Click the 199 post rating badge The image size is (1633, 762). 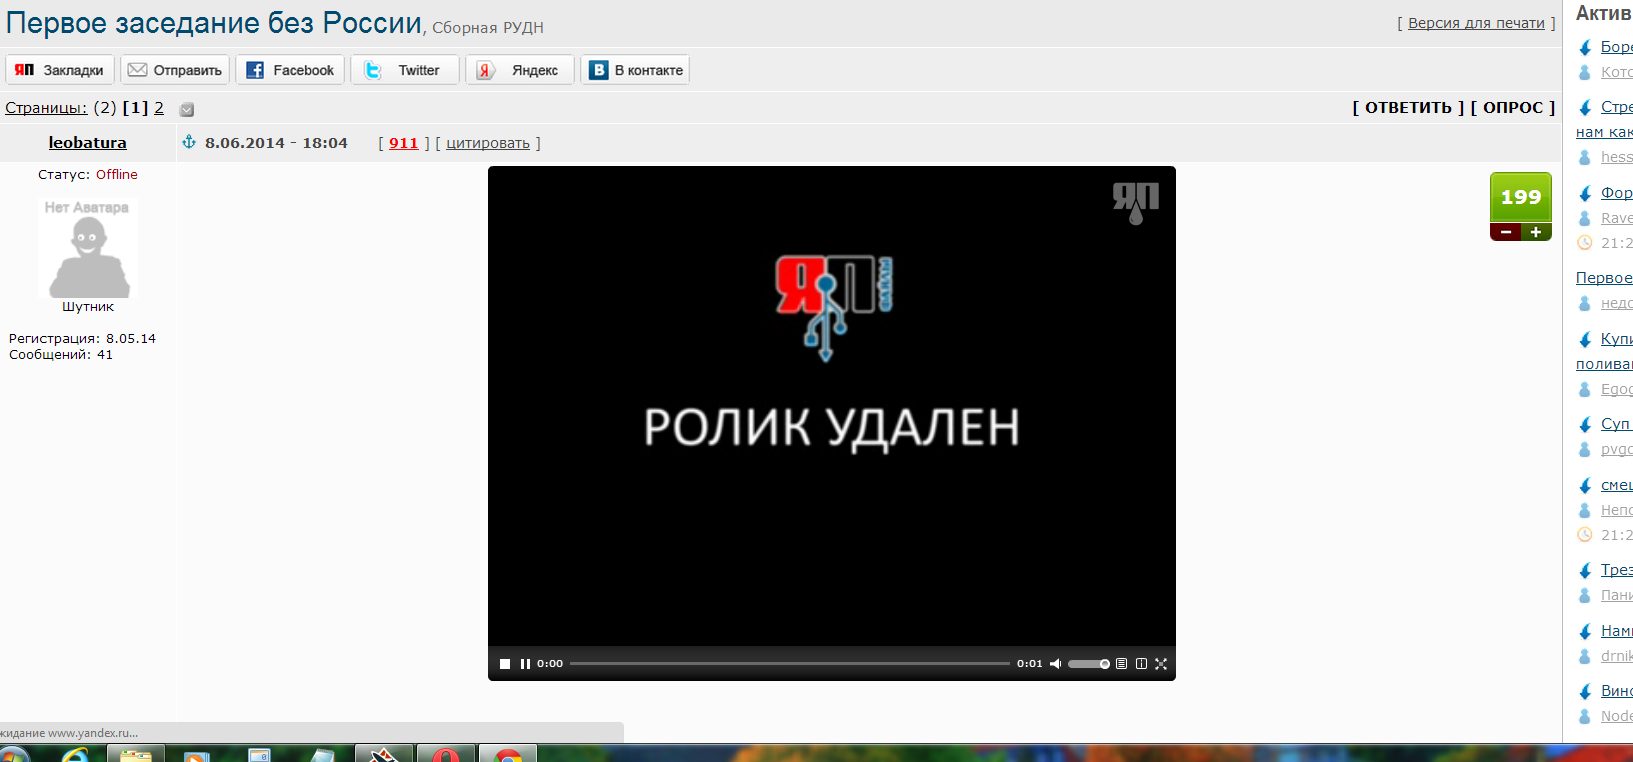pyautogui.click(x=1521, y=198)
